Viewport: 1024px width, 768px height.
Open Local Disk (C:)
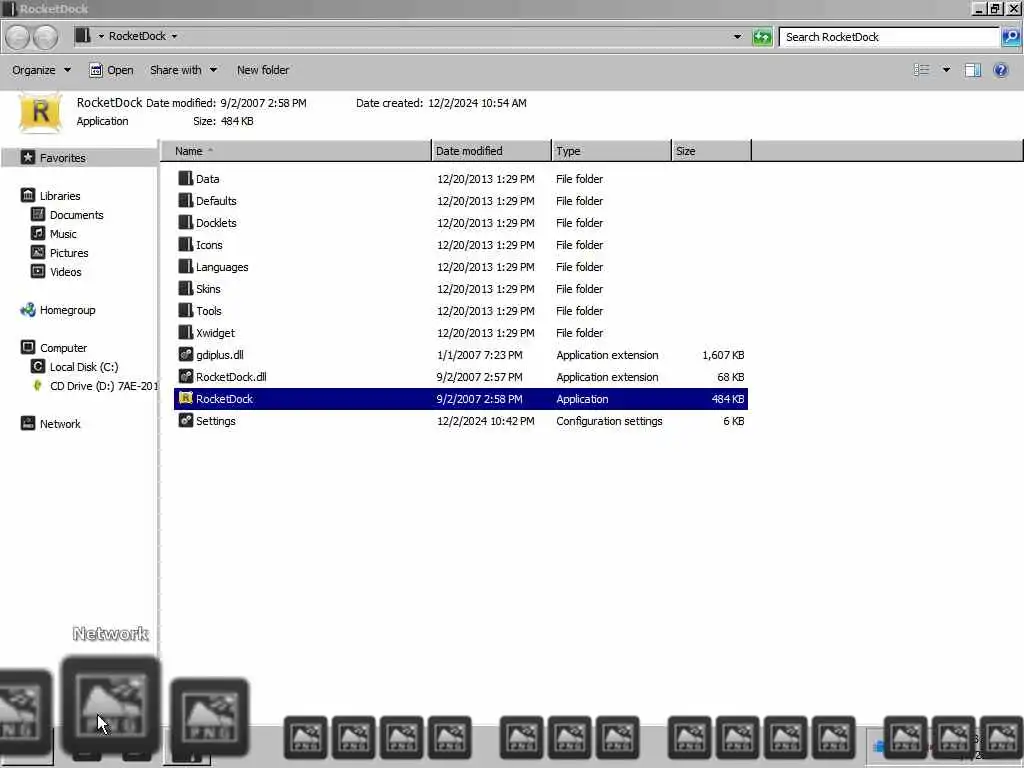point(84,367)
